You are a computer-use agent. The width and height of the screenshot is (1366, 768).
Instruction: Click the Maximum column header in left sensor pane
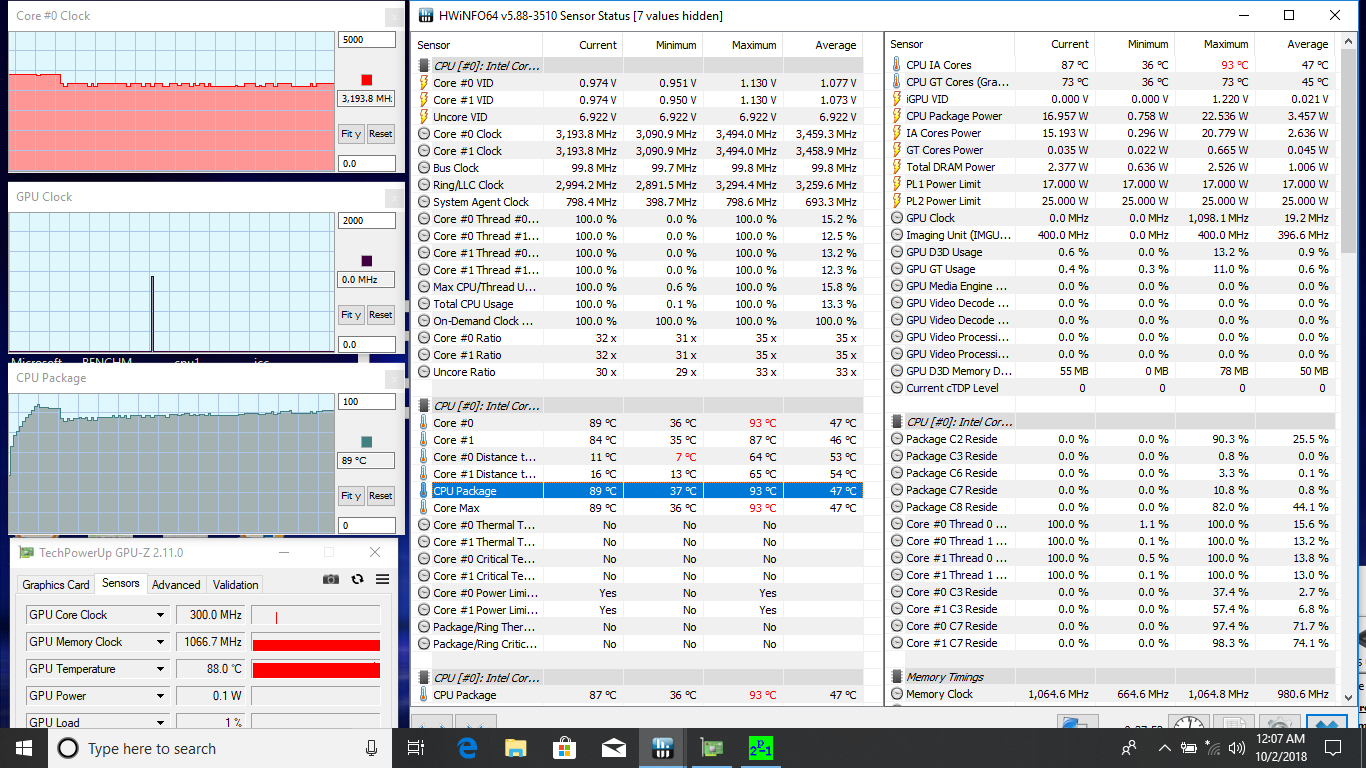click(x=742, y=45)
